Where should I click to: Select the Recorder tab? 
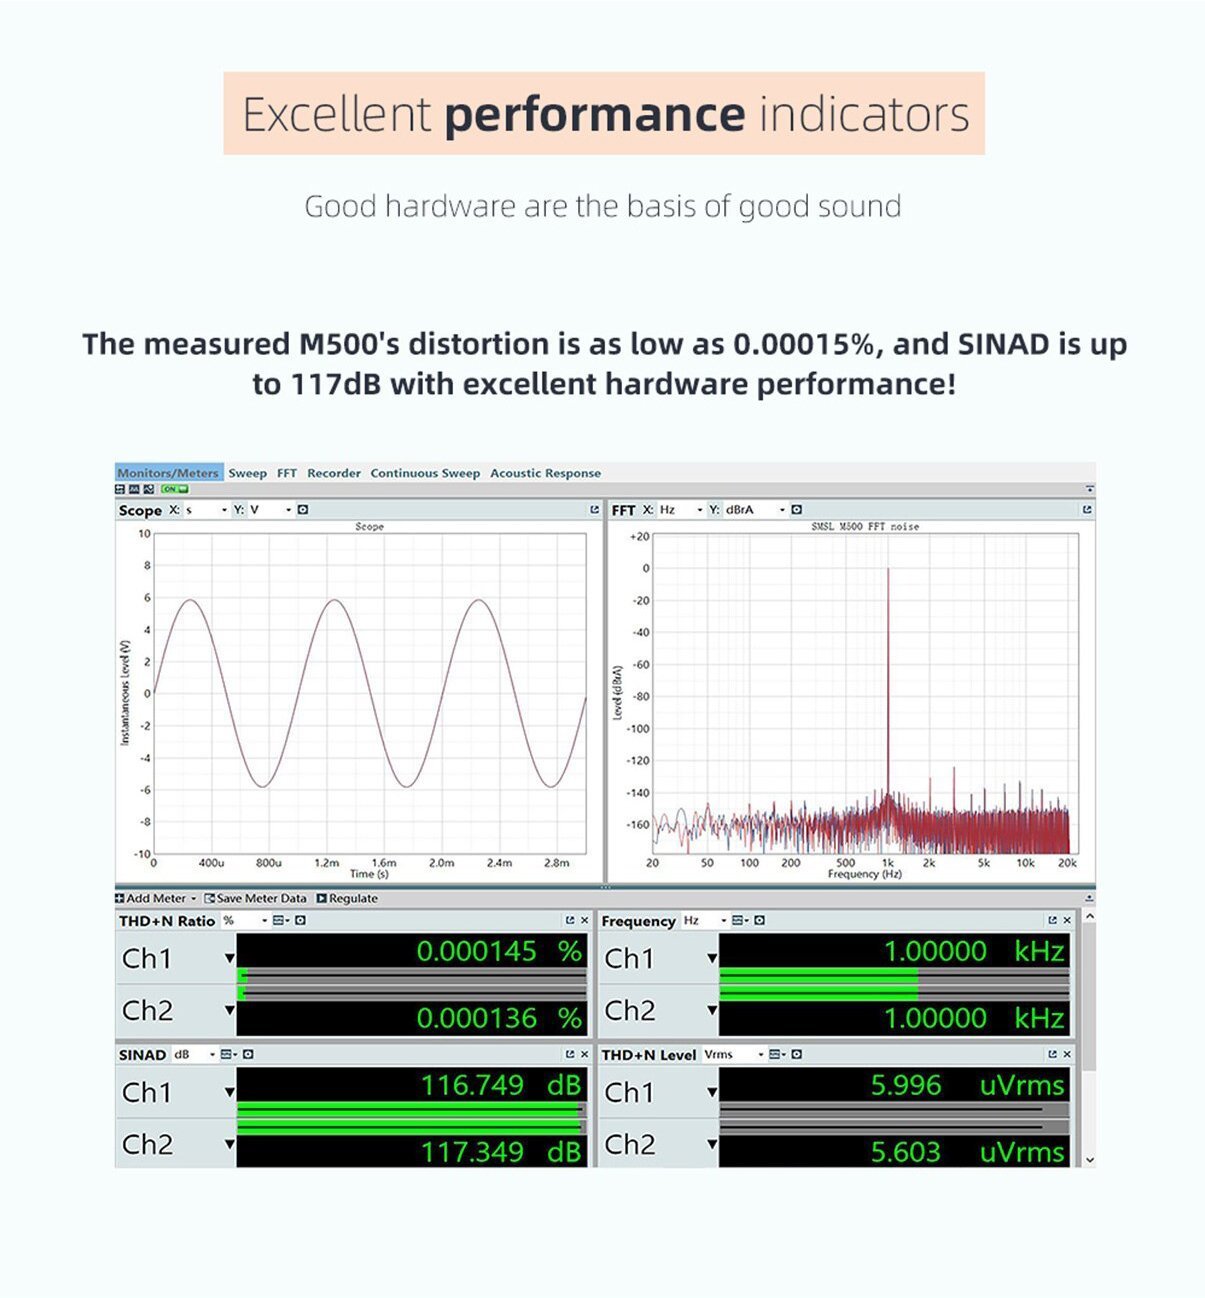tap(334, 473)
